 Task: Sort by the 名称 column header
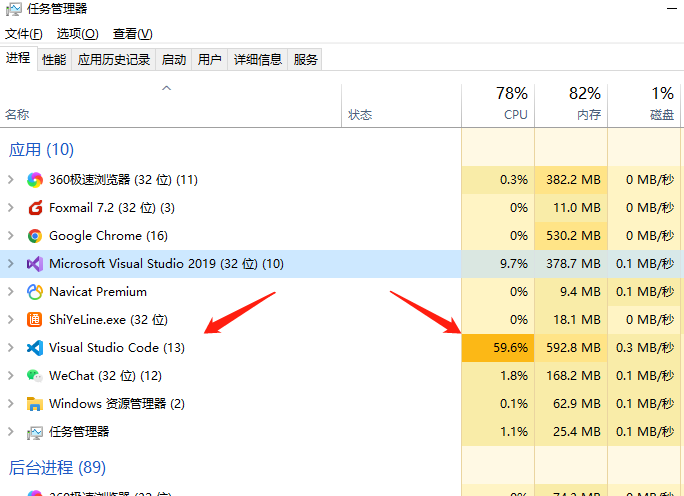point(171,106)
